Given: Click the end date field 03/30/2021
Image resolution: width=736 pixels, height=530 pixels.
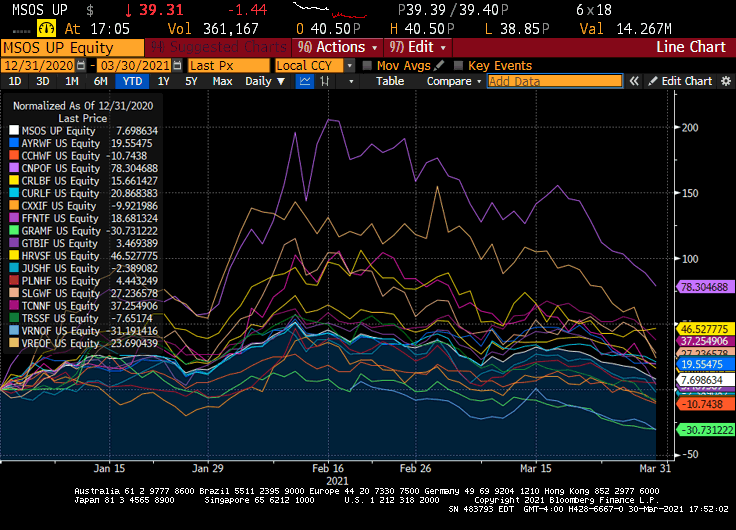Looking at the screenshot, I should (135, 65).
